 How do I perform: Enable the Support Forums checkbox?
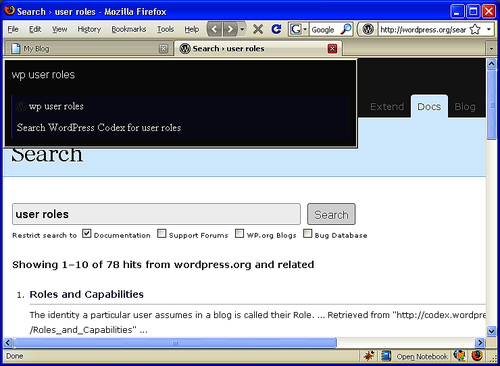pyautogui.click(x=162, y=233)
